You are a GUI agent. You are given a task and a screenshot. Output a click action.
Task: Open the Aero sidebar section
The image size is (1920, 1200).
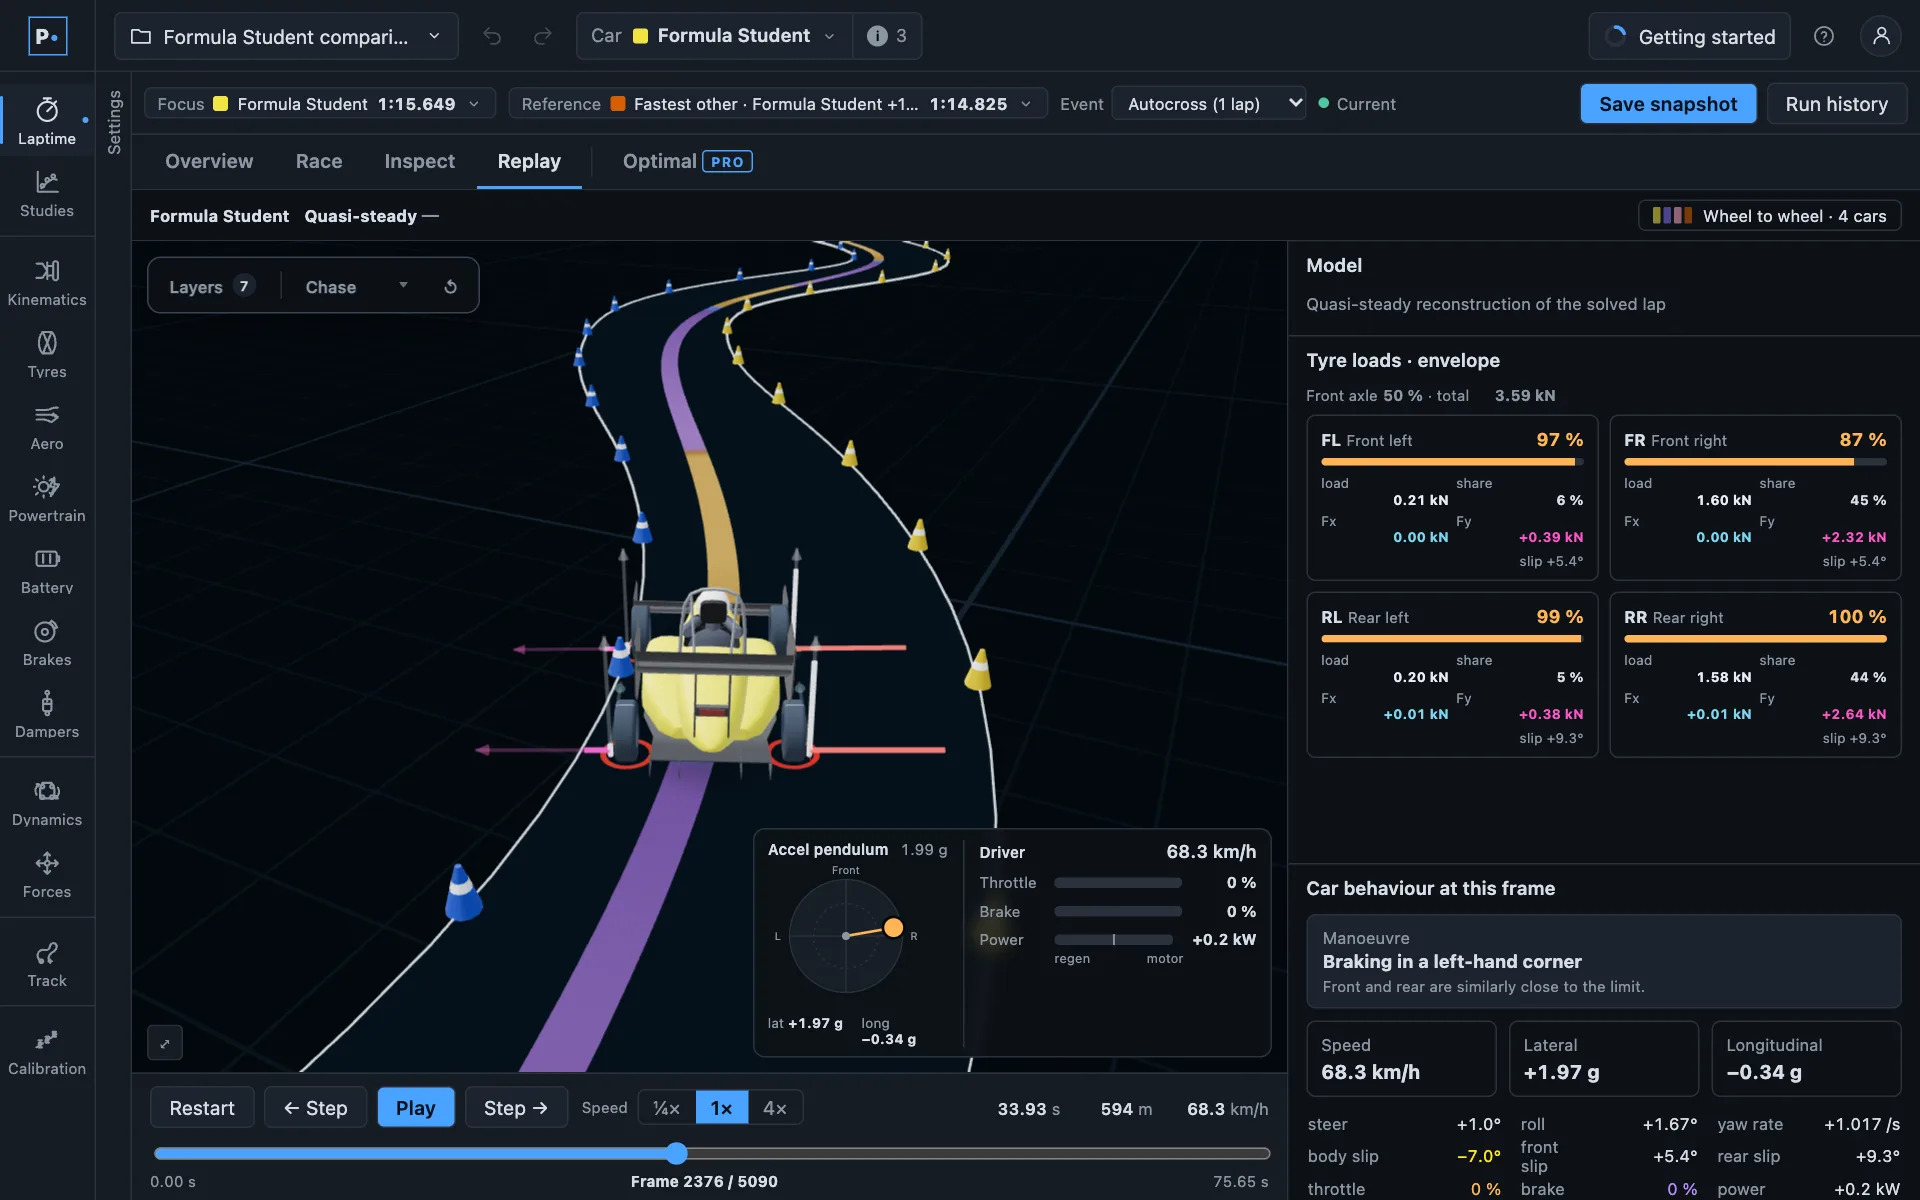coord(47,427)
